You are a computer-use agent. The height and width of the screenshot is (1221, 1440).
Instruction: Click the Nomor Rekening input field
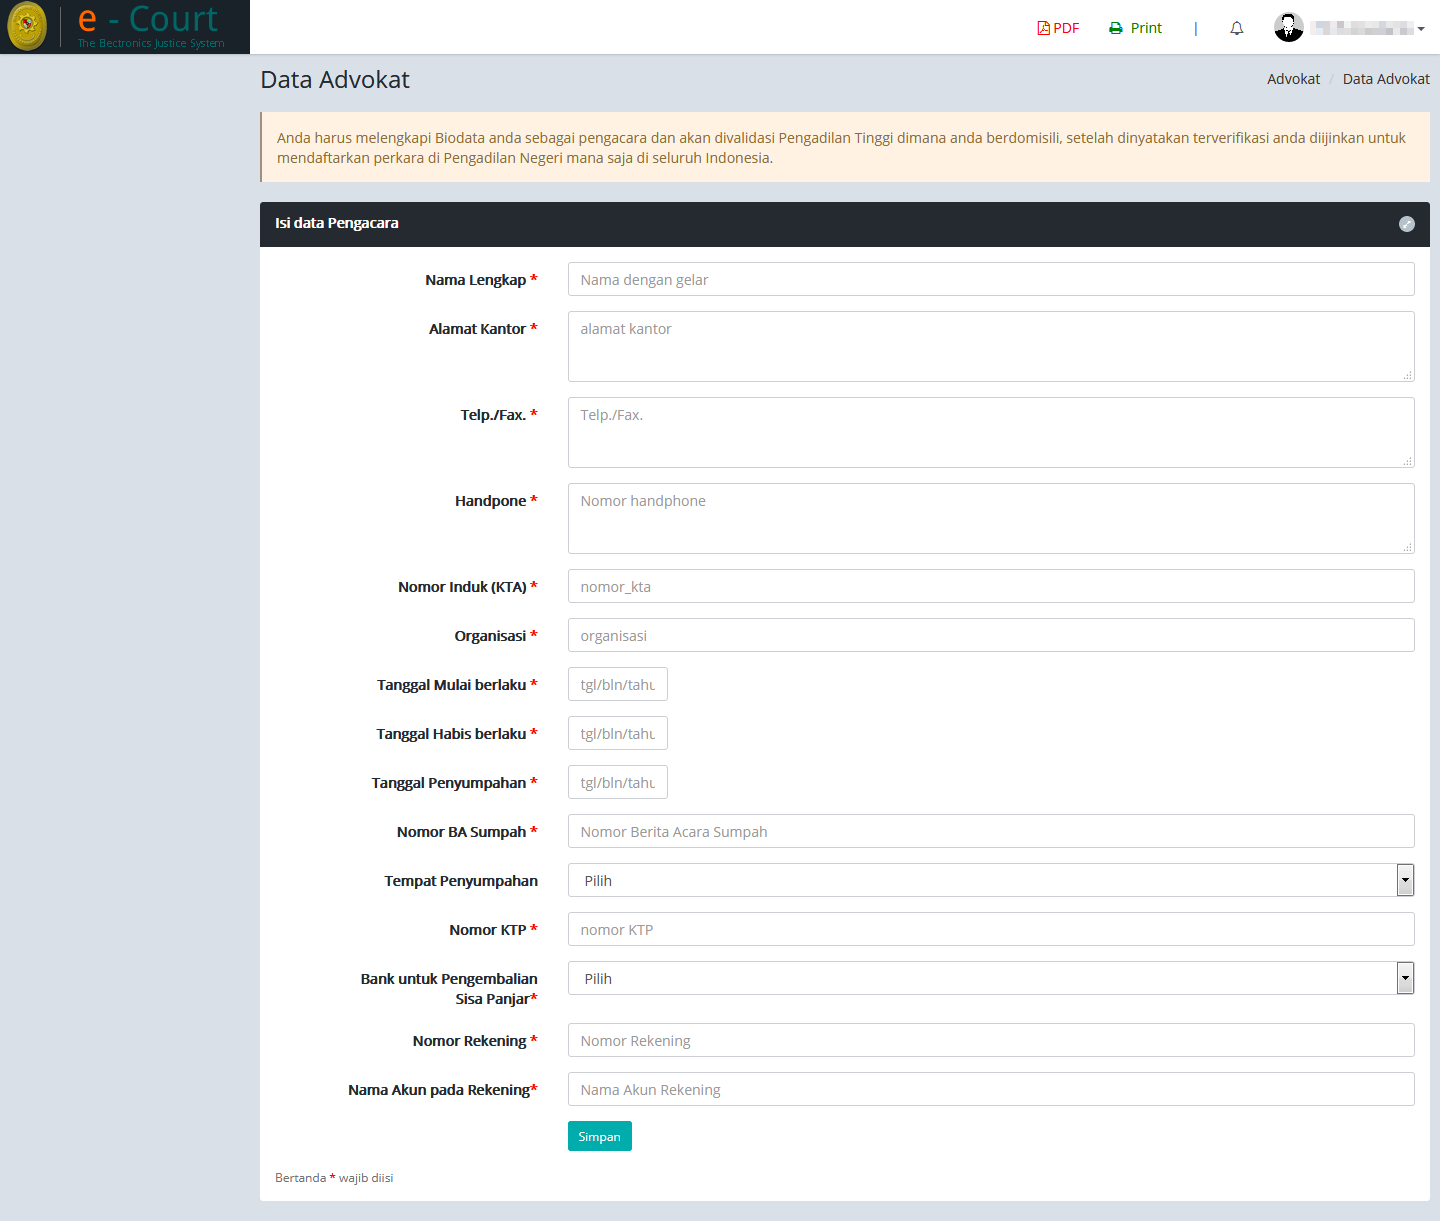pyautogui.click(x=990, y=1040)
